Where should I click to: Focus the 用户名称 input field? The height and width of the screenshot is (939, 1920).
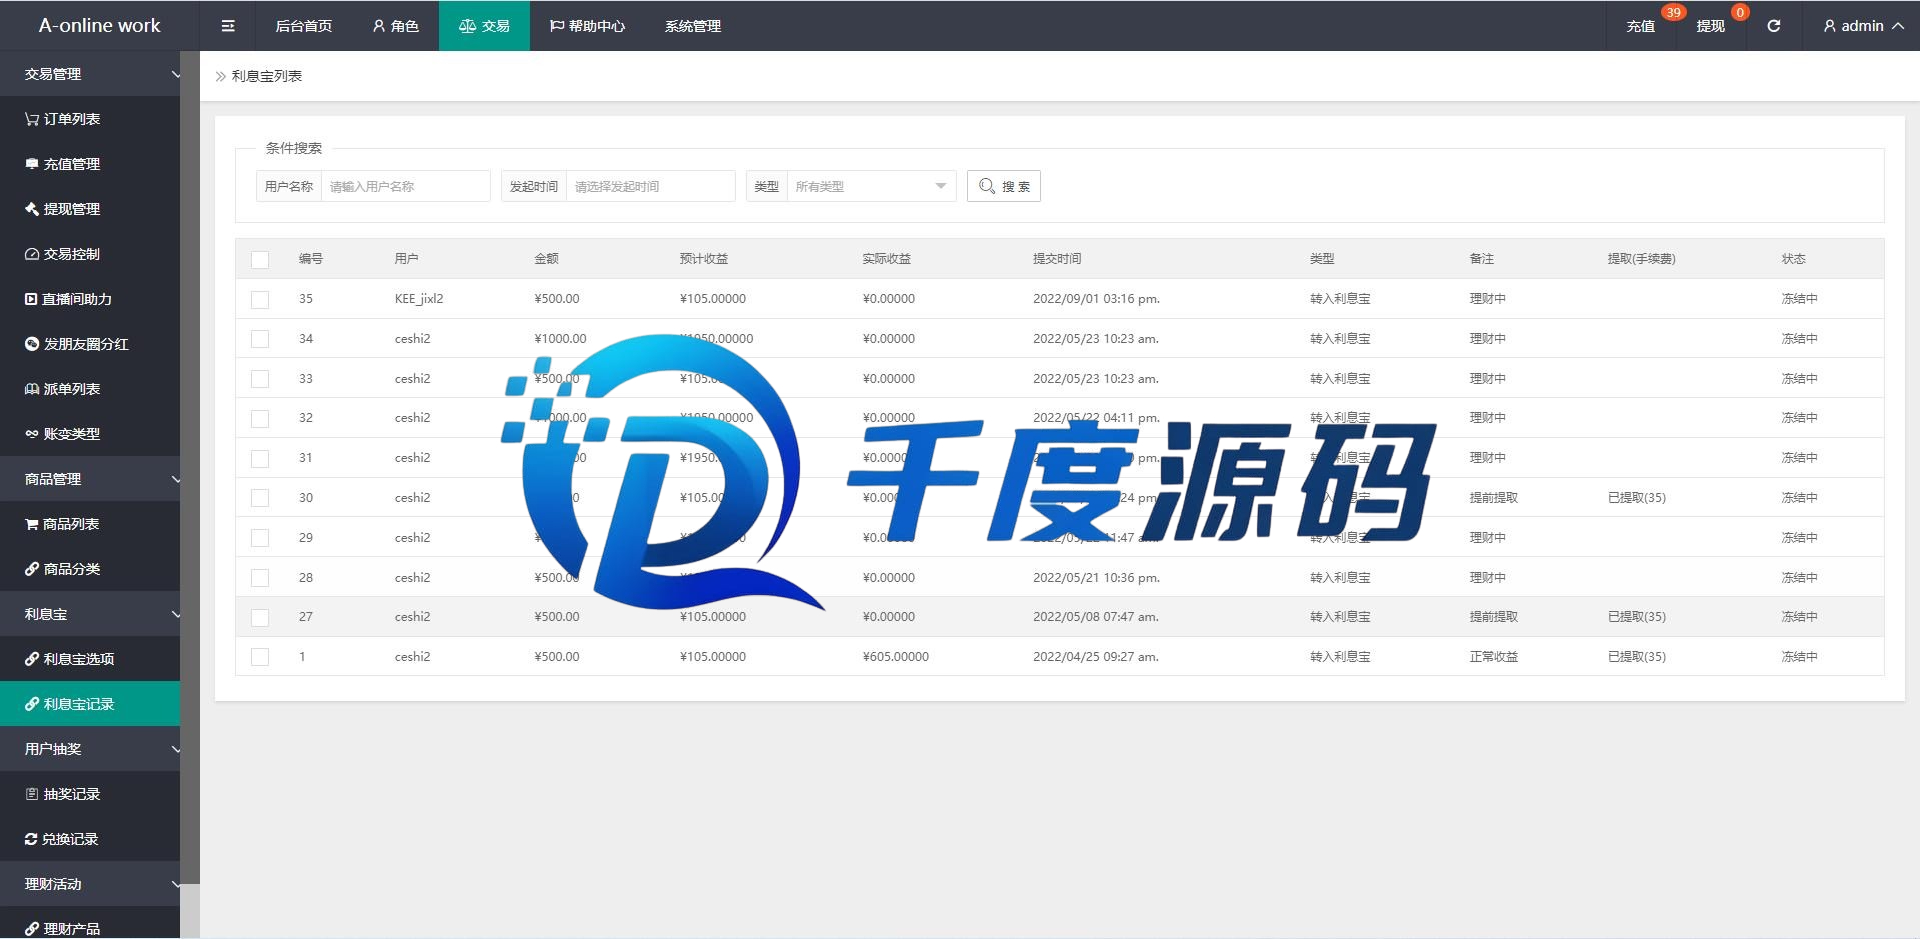click(405, 186)
